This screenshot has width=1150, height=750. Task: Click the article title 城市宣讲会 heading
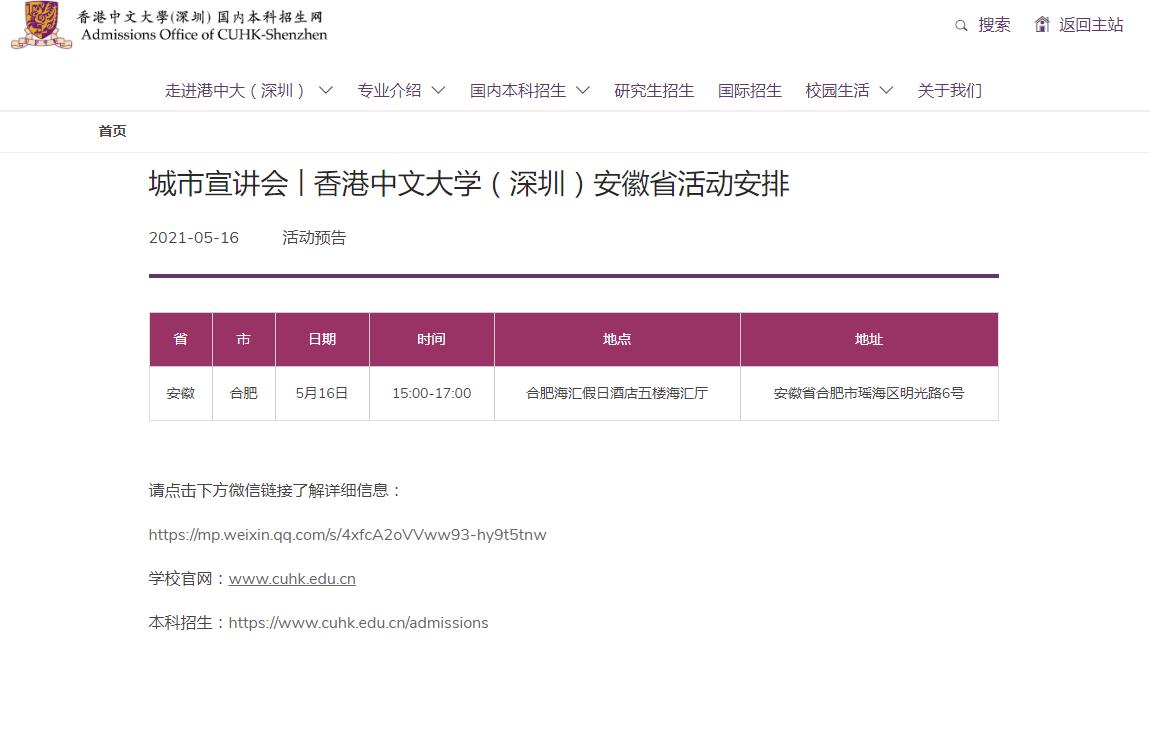click(469, 184)
